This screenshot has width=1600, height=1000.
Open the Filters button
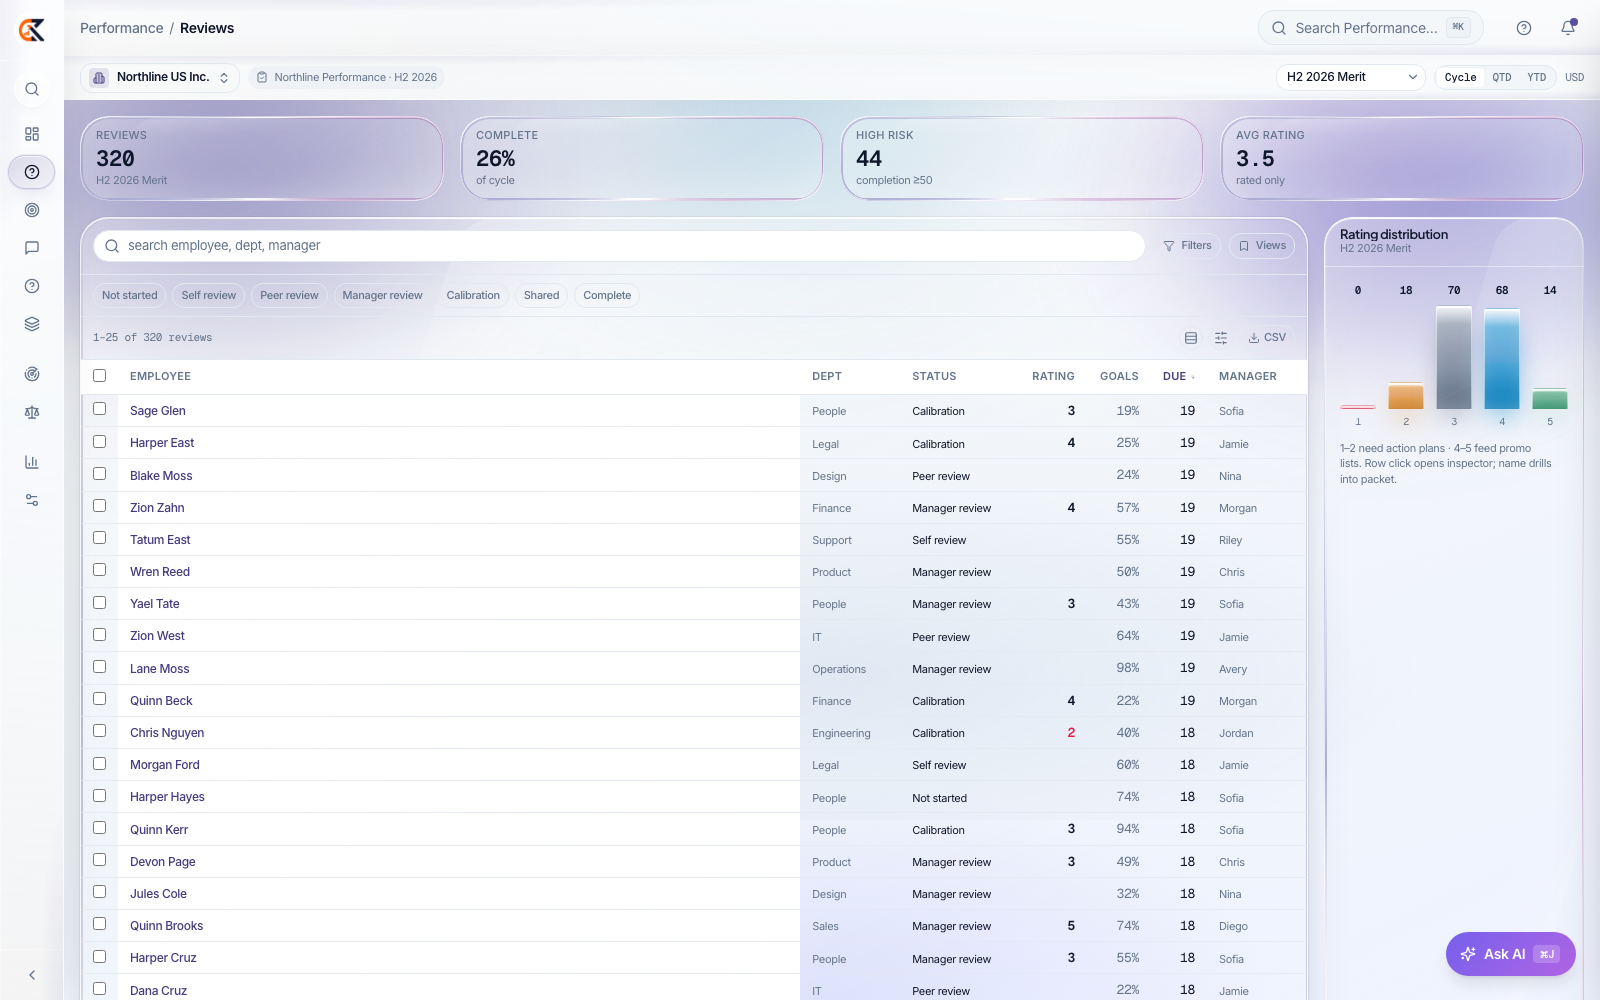point(1188,246)
